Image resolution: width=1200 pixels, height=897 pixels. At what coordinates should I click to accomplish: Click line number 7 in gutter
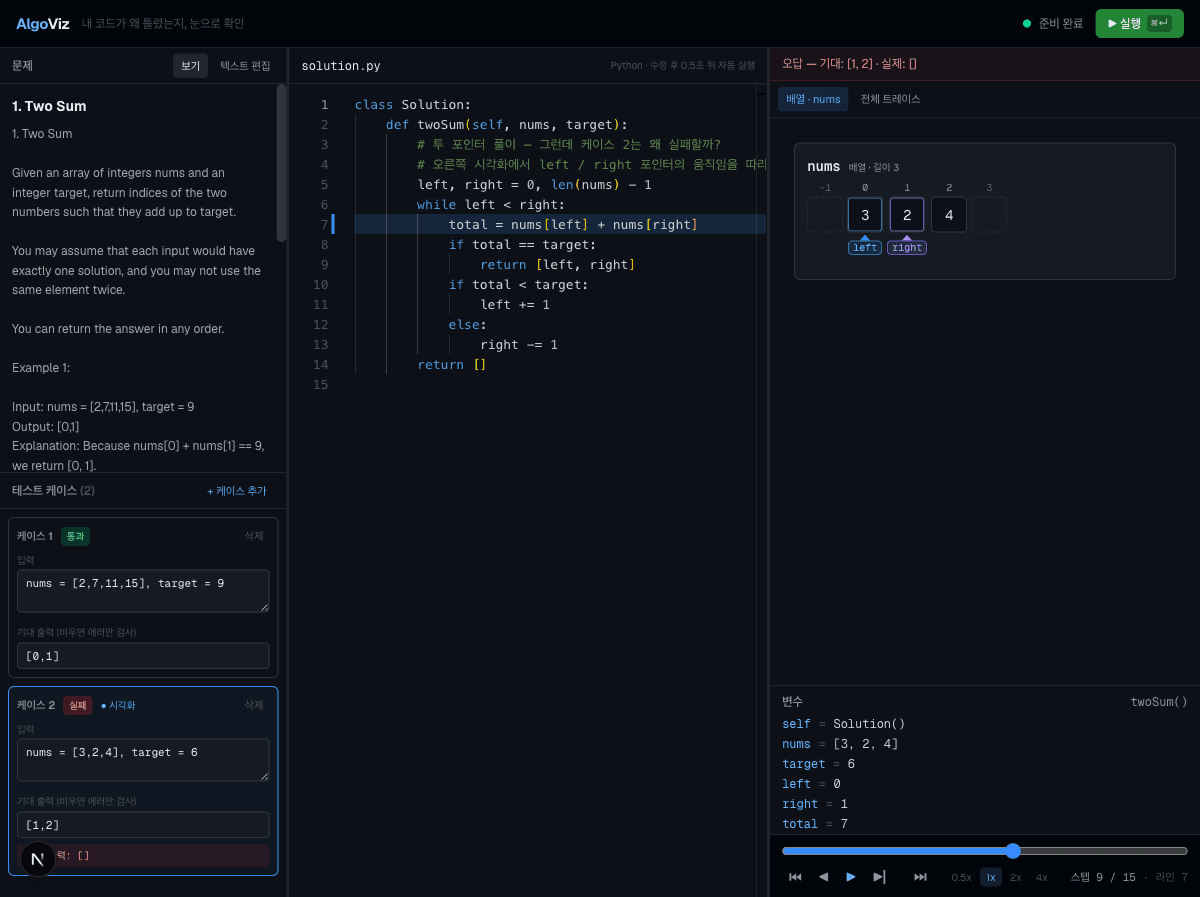324,224
